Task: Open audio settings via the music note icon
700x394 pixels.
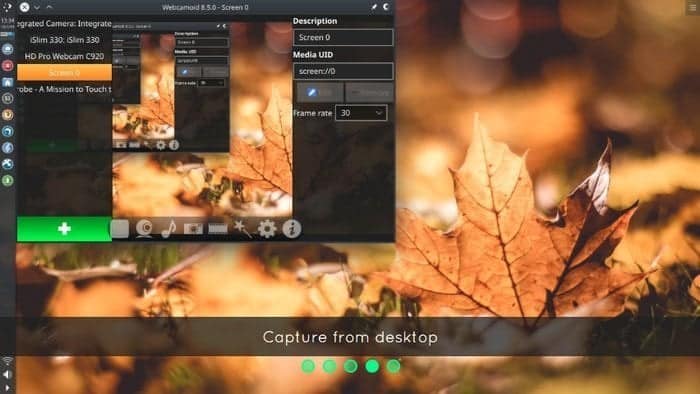Action: point(168,229)
